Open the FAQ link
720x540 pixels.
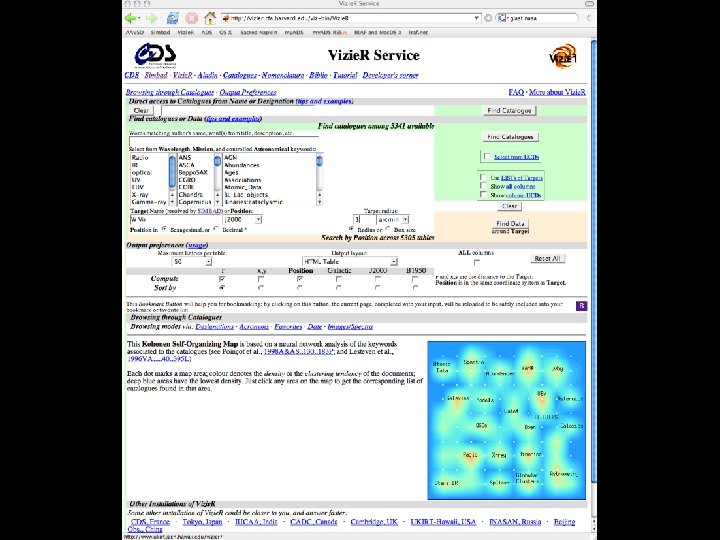coord(516,92)
